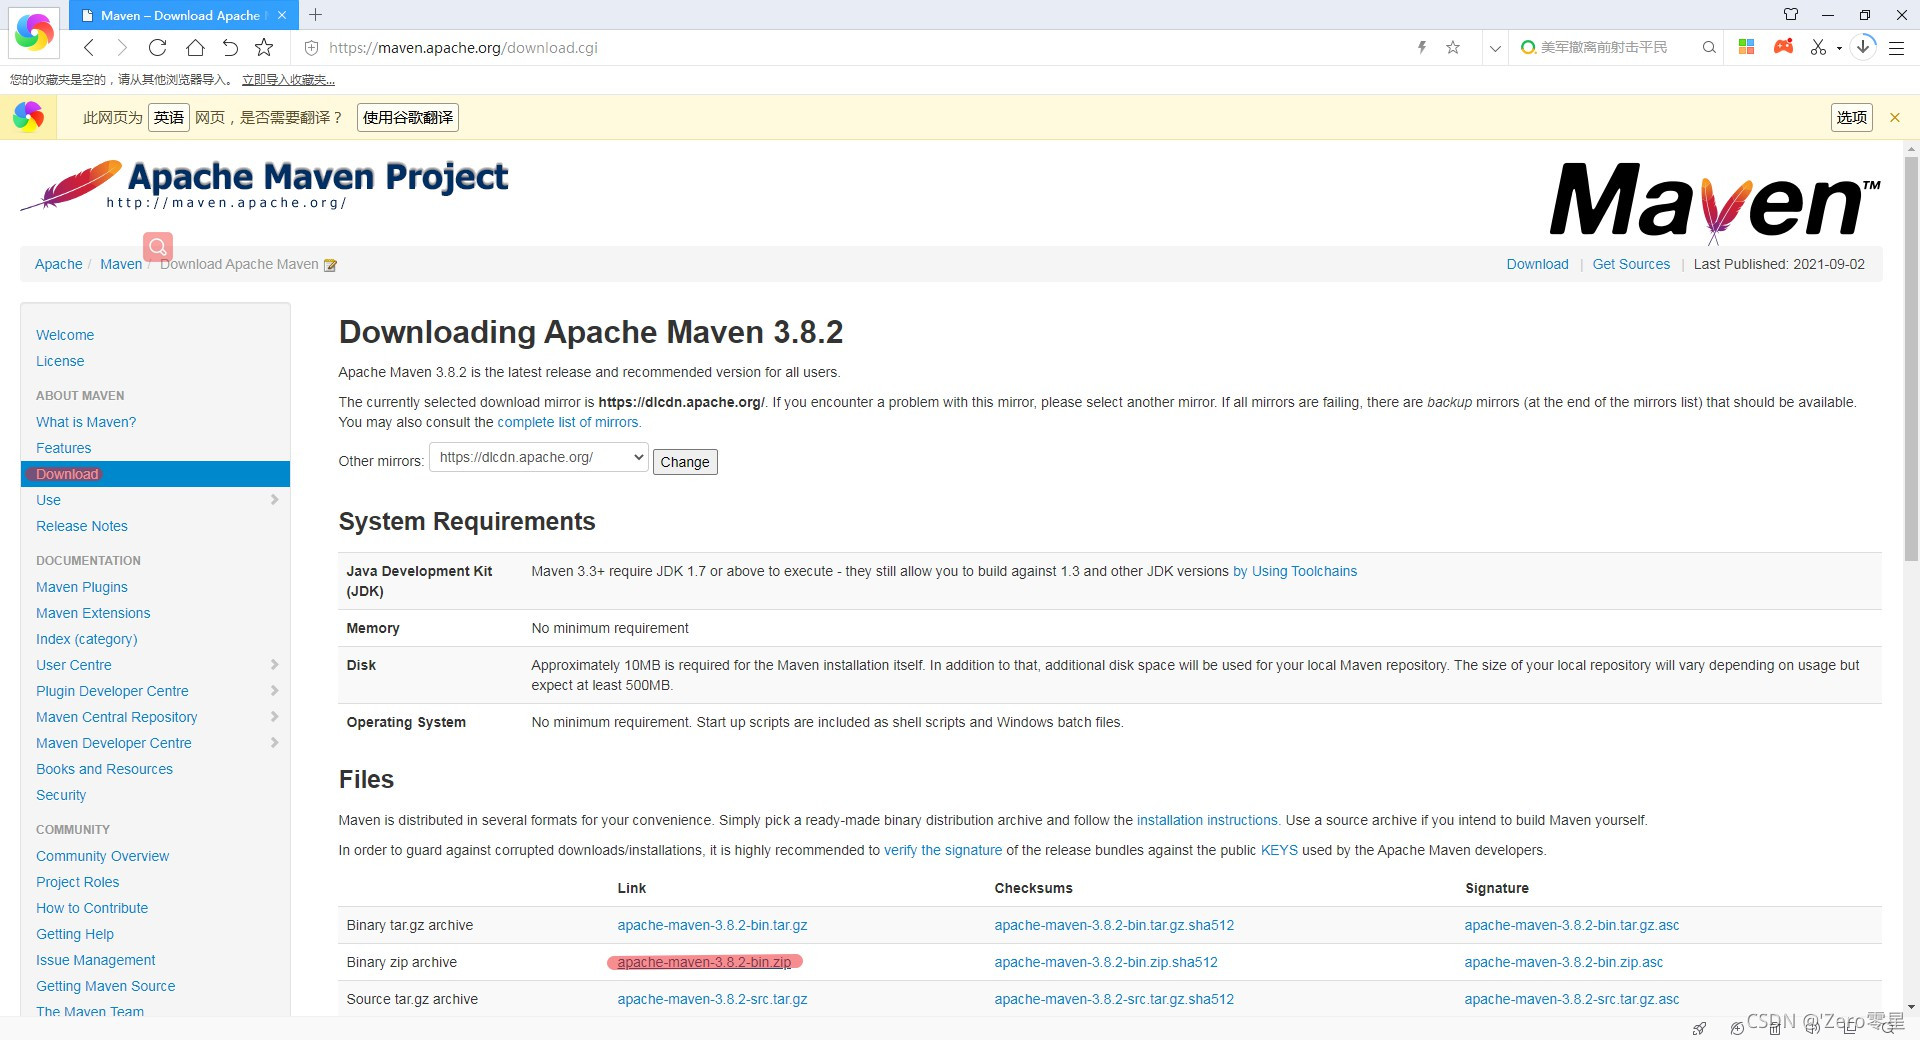Expand the Maven Developer Centre chevron
1920x1040 pixels.
point(274,742)
